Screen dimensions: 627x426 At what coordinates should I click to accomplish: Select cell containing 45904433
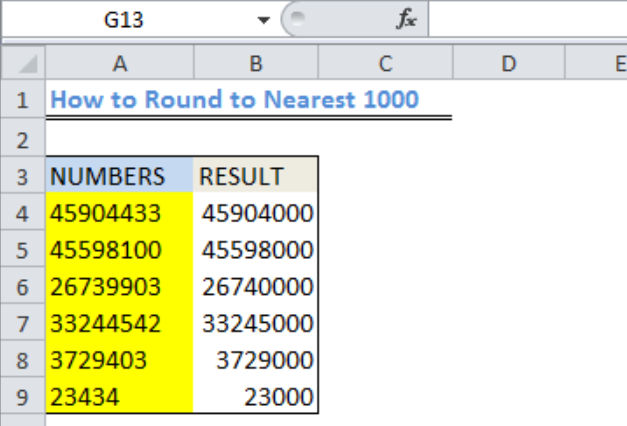pyautogui.click(x=120, y=212)
